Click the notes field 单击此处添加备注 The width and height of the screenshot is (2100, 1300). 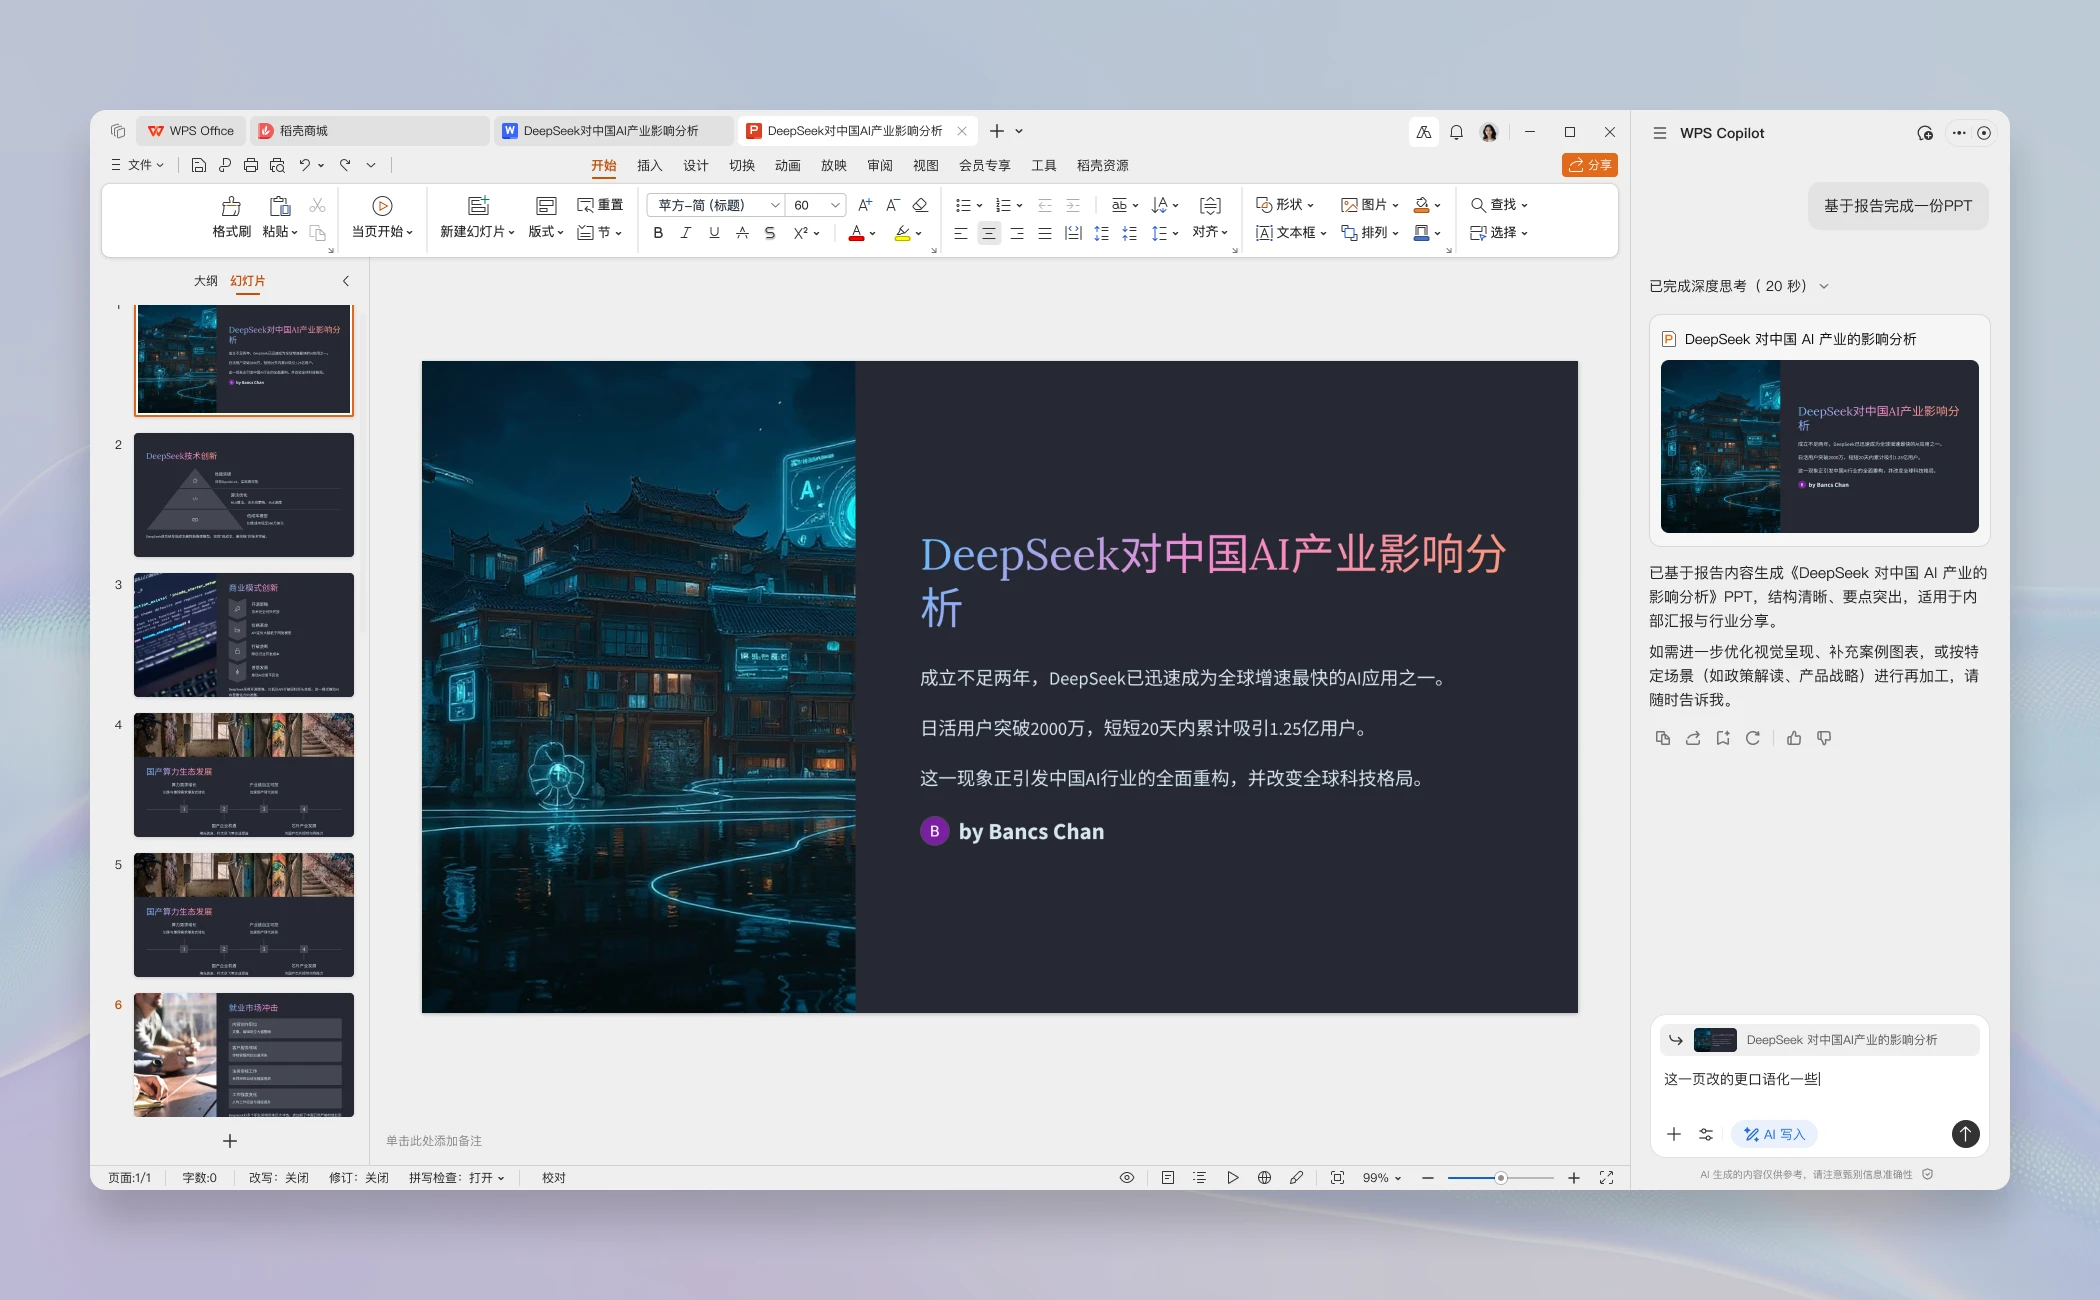(x=434, y=1141)
